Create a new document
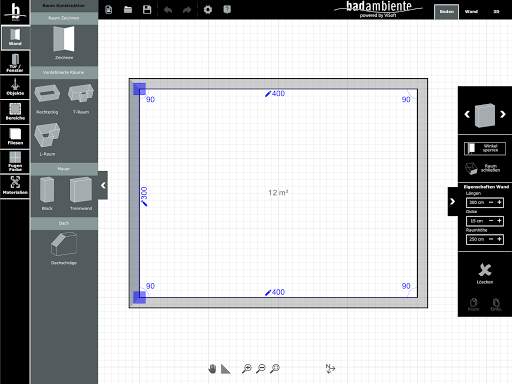The width and height of the screenshot is (512, 384). click(x=109, y=10)
